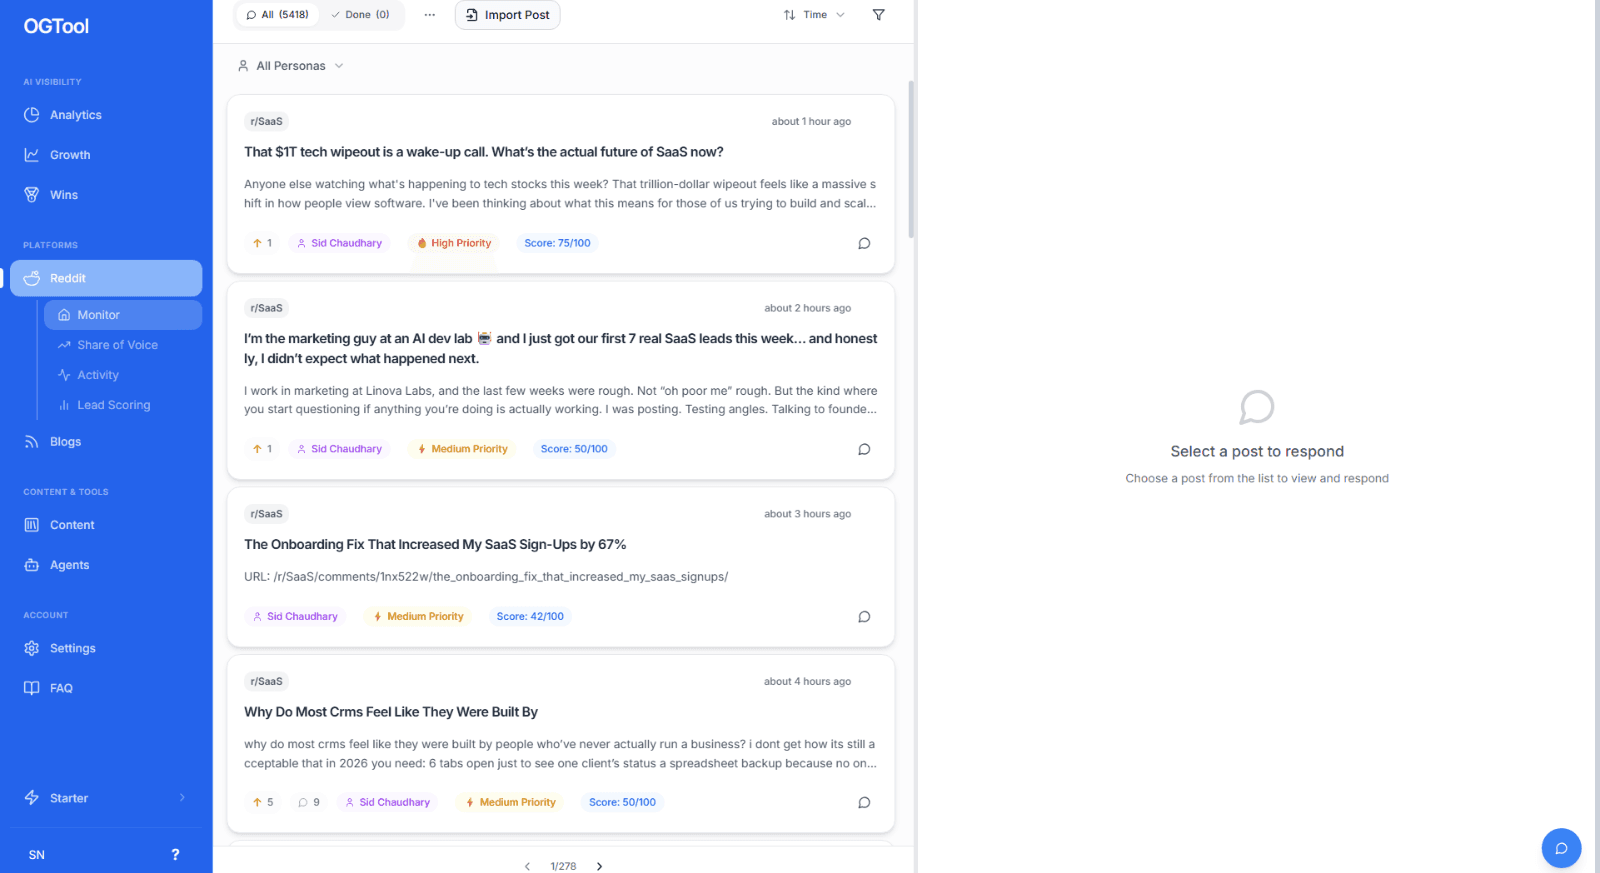Go to next page arrow
Image resolution: width=1600 pixels, height=873 pixels.
pos(599,866)
